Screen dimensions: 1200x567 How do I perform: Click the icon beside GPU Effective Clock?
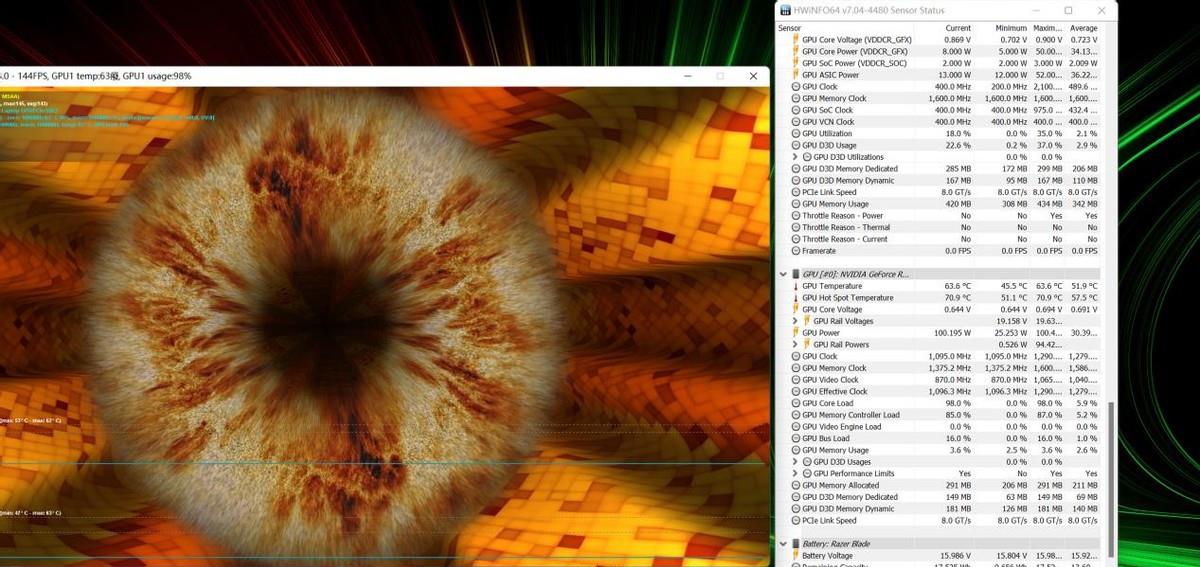[796, 392]
